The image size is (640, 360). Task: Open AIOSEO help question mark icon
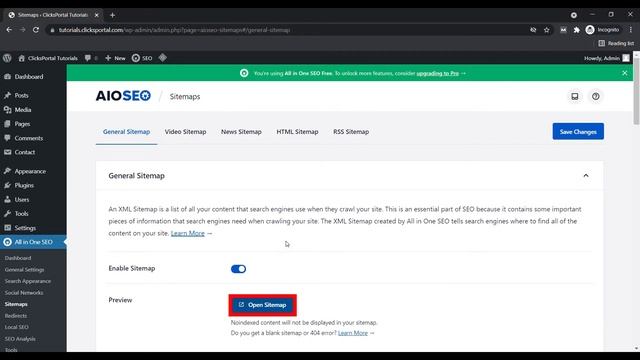596,96
